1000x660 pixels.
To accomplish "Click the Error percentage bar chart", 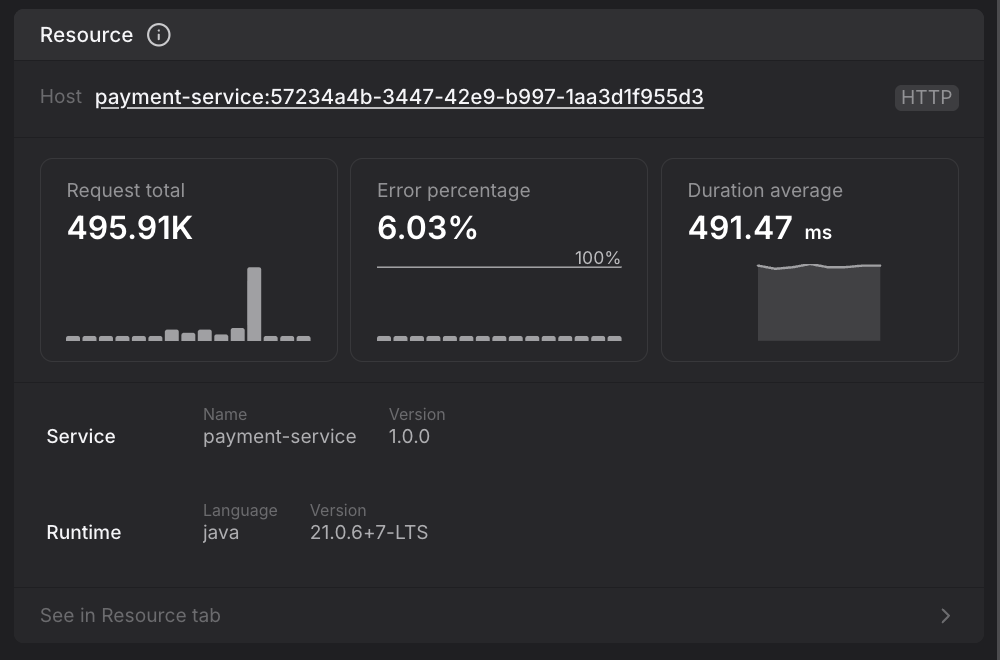I will 499,338.
